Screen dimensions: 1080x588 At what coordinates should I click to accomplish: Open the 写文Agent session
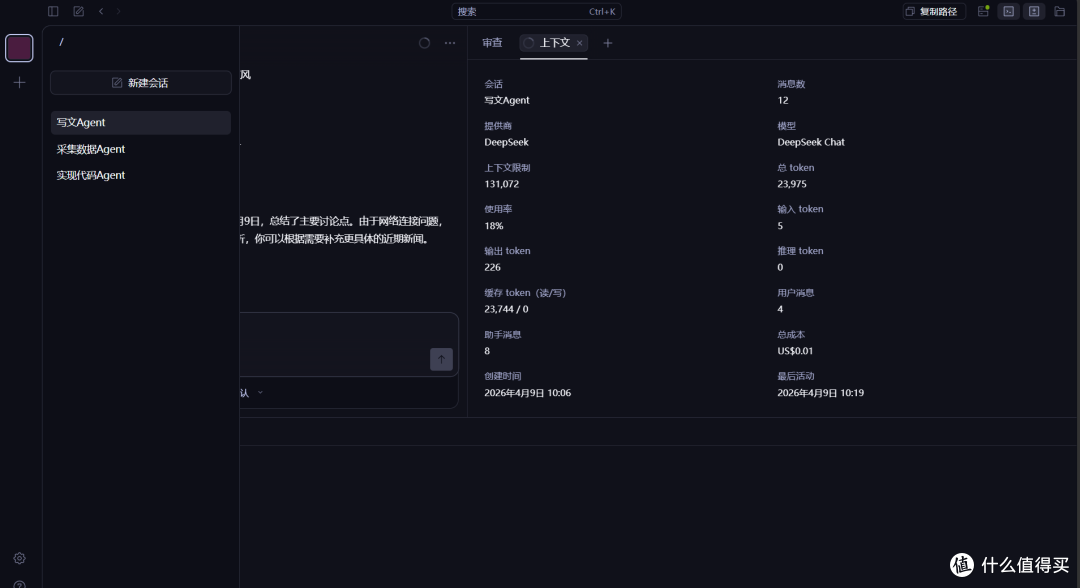[141, 123]
